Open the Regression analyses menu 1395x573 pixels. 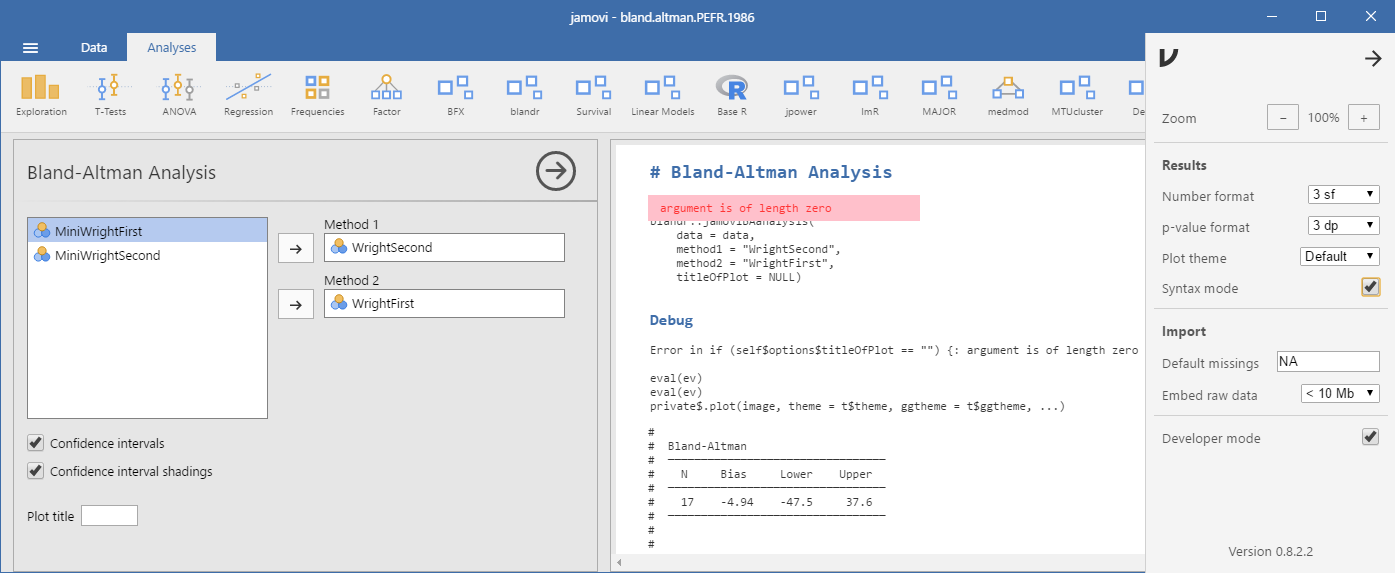[248, 96]
